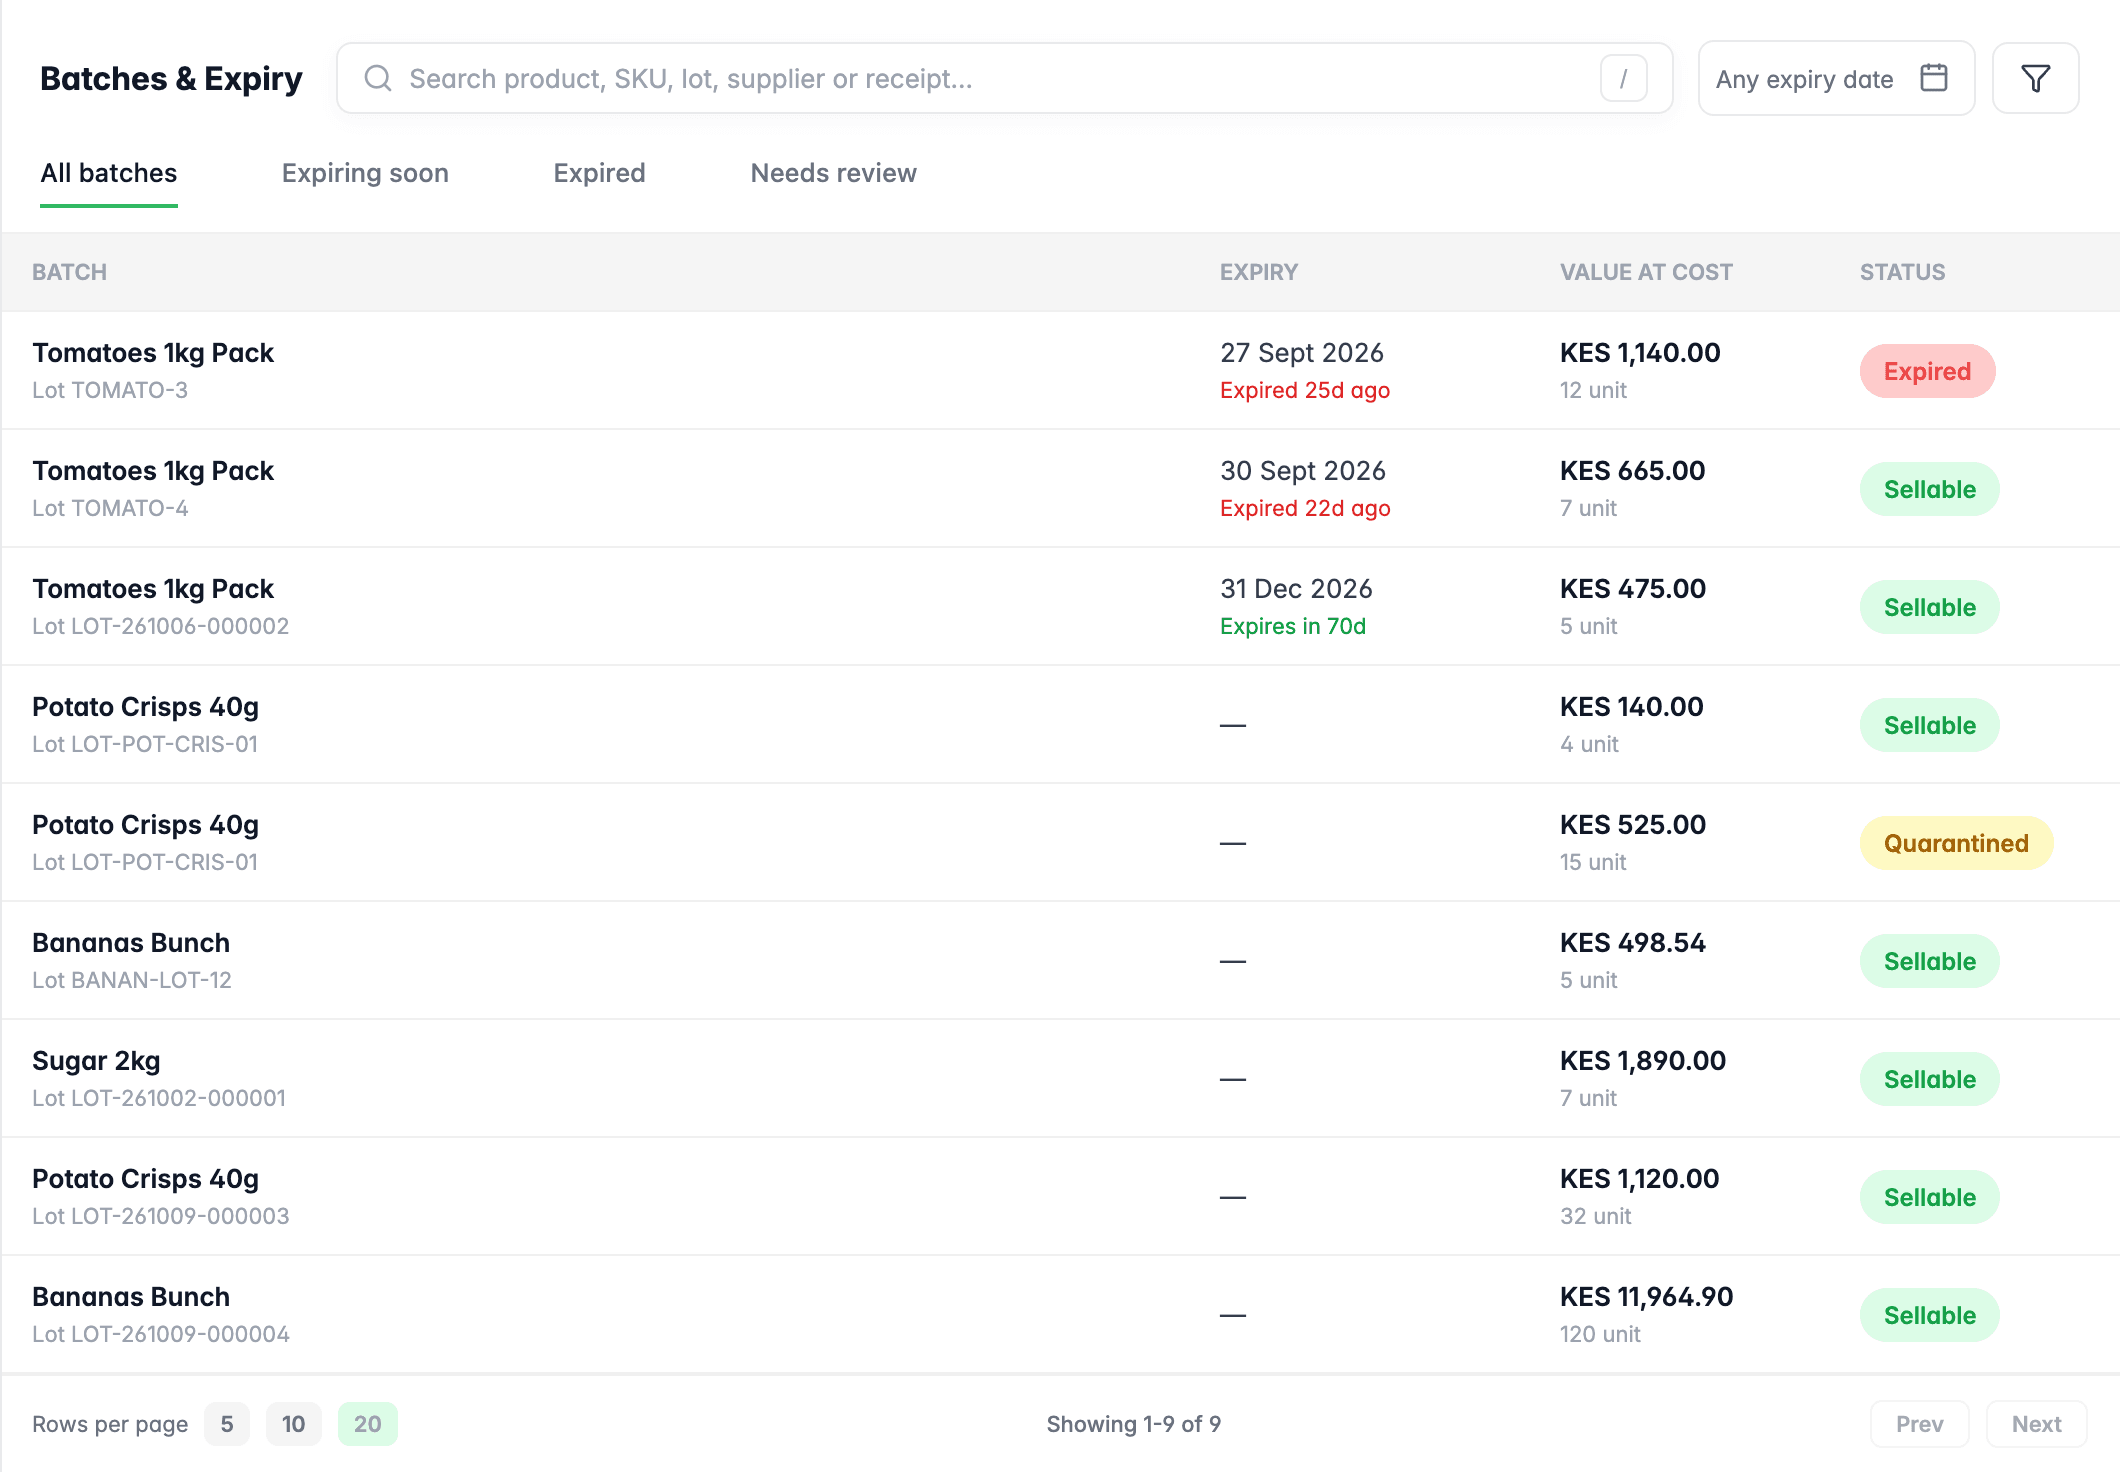
Task: Click the VALUE AT COST column header
Action: tap(1646, 272)
